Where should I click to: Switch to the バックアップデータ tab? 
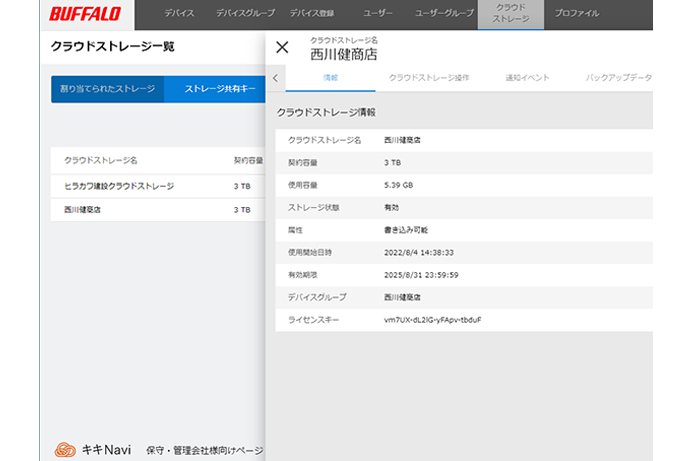pos(618,78)
